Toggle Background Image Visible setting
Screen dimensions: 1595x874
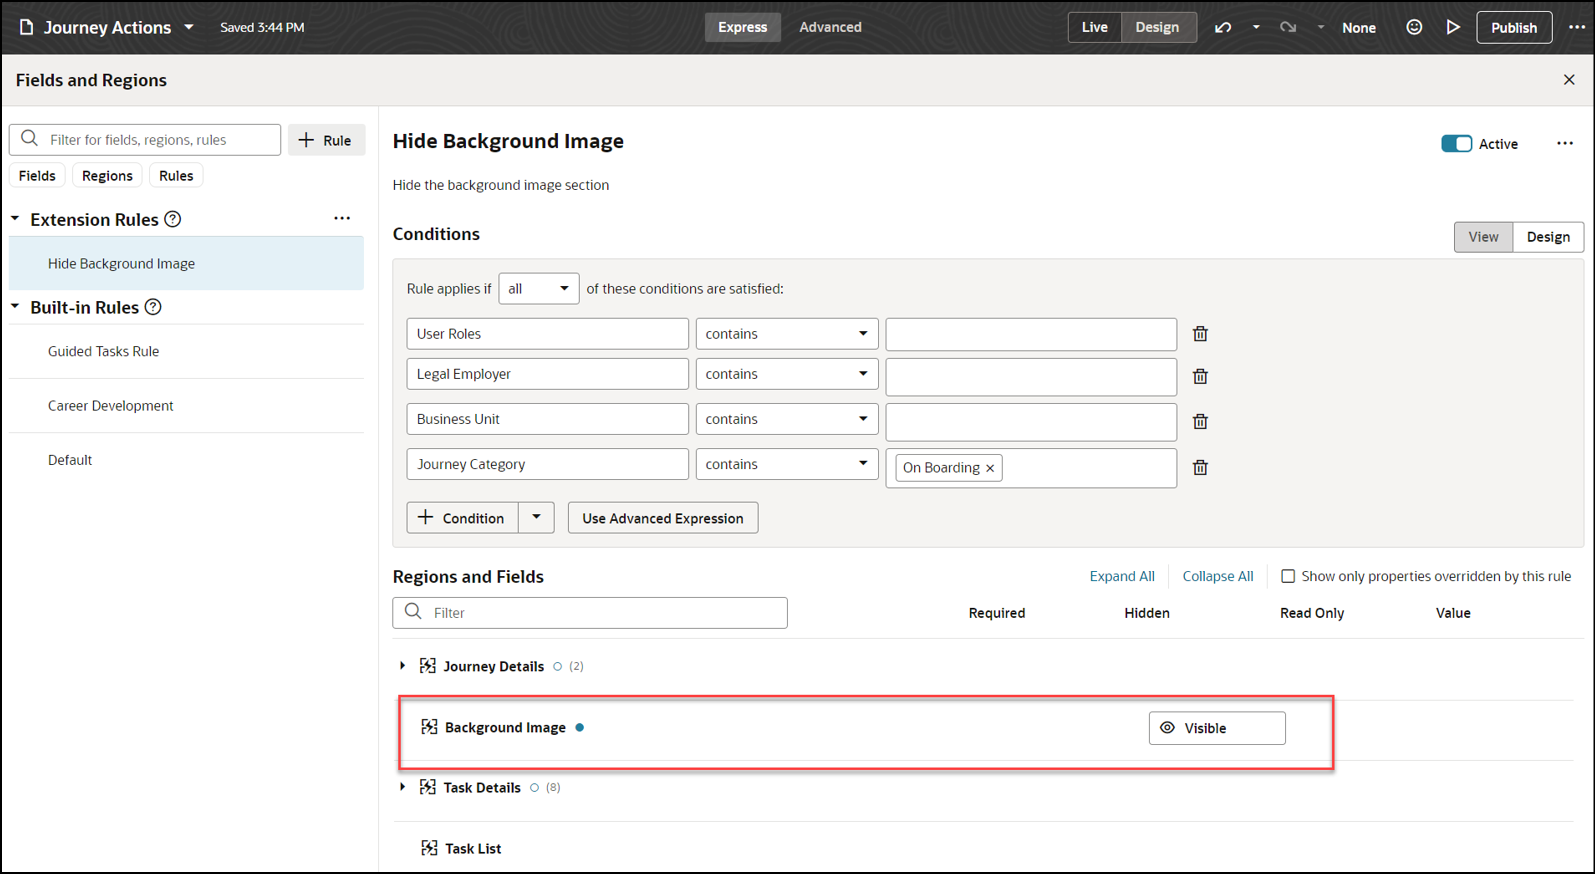1216,728
